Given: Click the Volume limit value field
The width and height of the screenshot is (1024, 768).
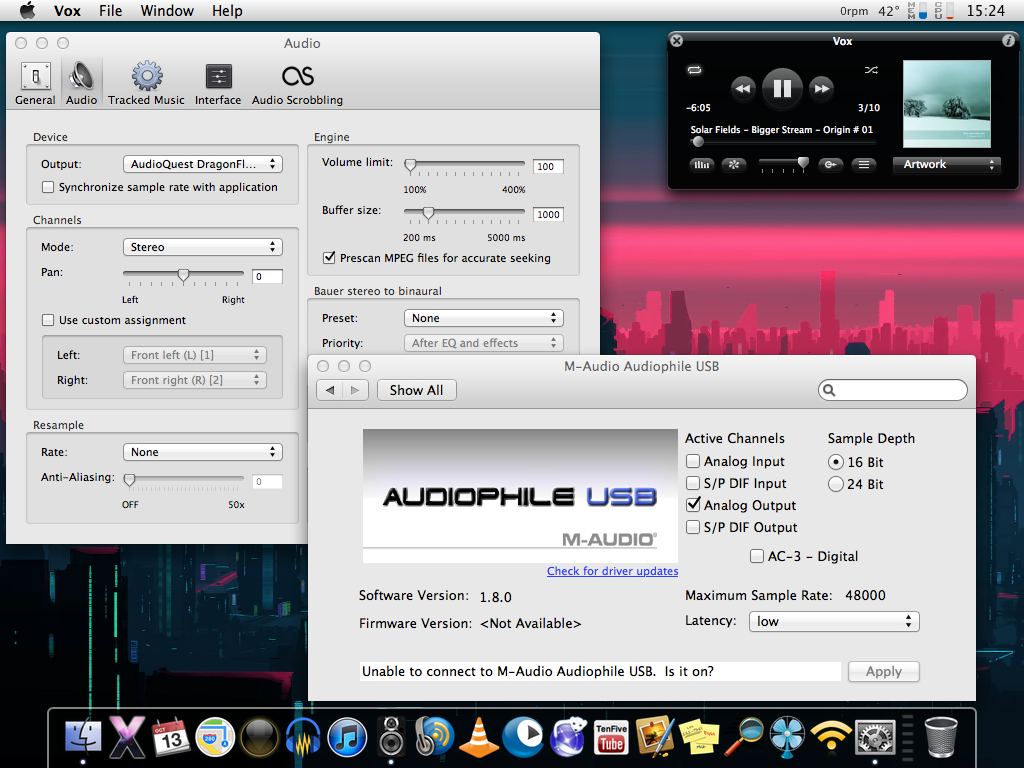Looking at the screenshot, I should coord(548,167).
